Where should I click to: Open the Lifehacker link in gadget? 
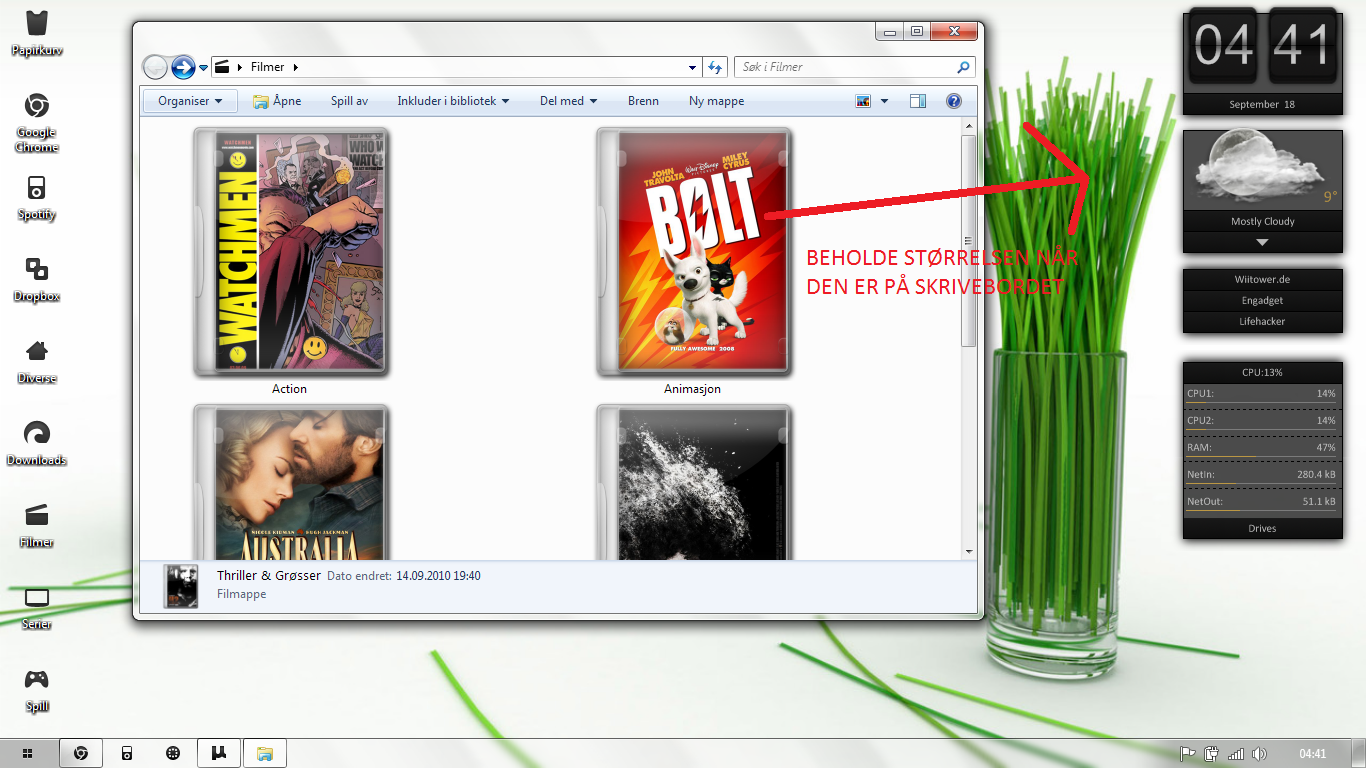pyautogui.click(x=1262, y=321)
